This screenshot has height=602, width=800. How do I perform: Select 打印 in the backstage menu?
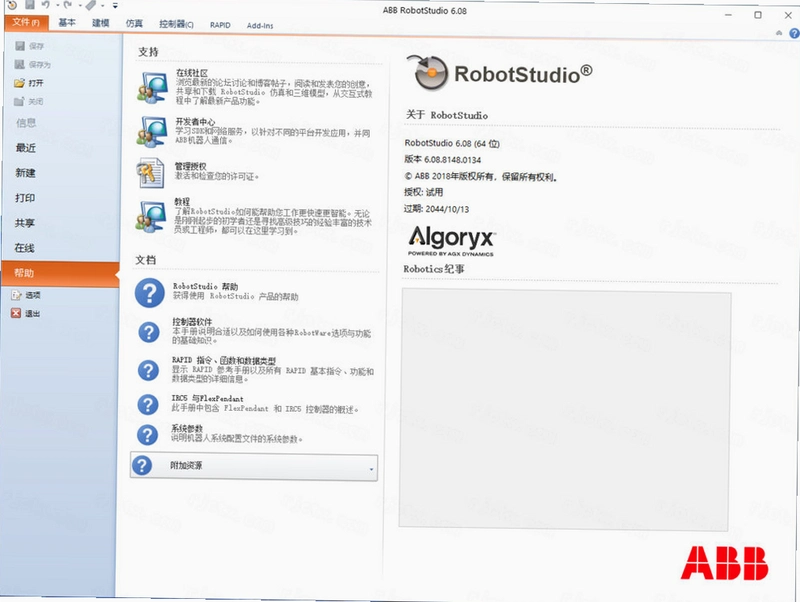[x=25, y=198]
